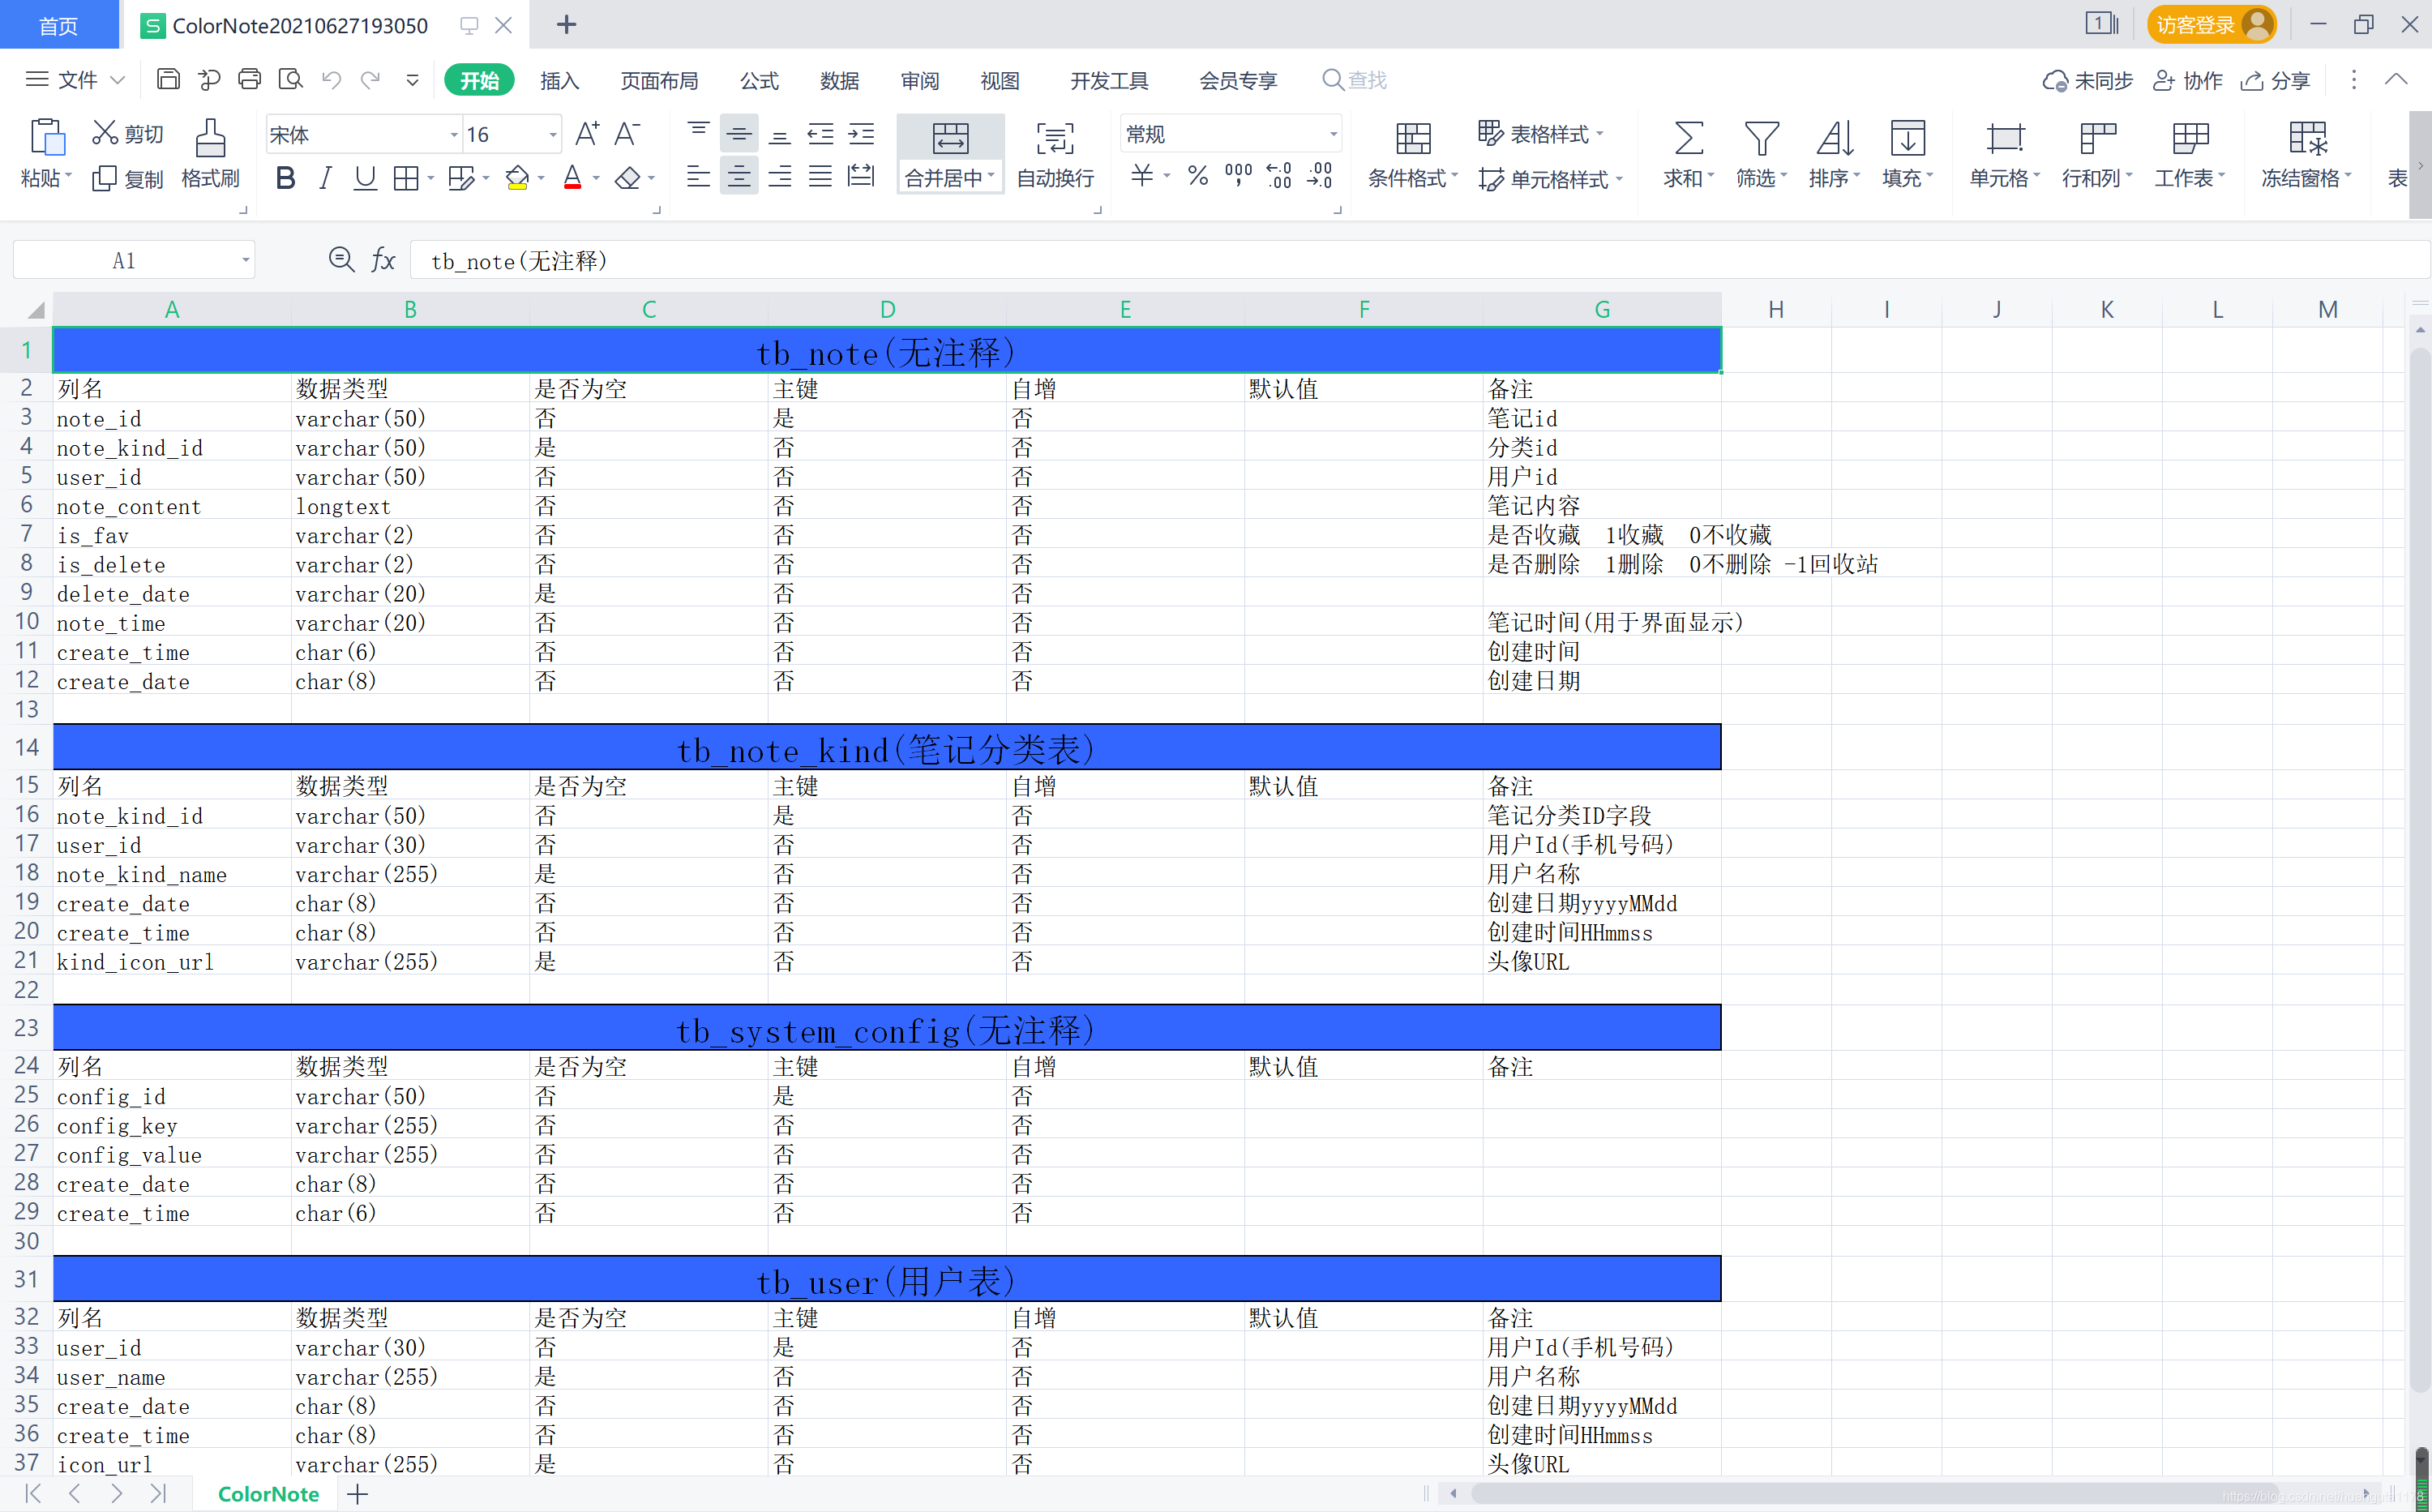
Task: Click the Cut scissors button
Action: [127, 133]
